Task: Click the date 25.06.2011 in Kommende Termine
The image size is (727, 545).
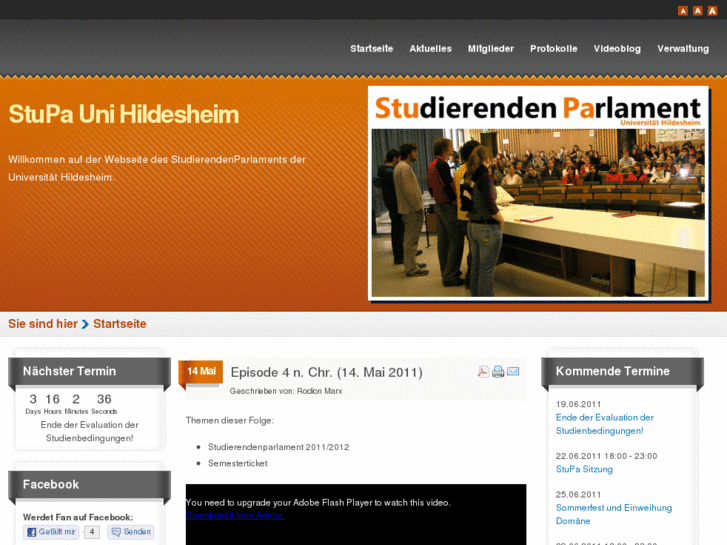Action: [578, 494]
